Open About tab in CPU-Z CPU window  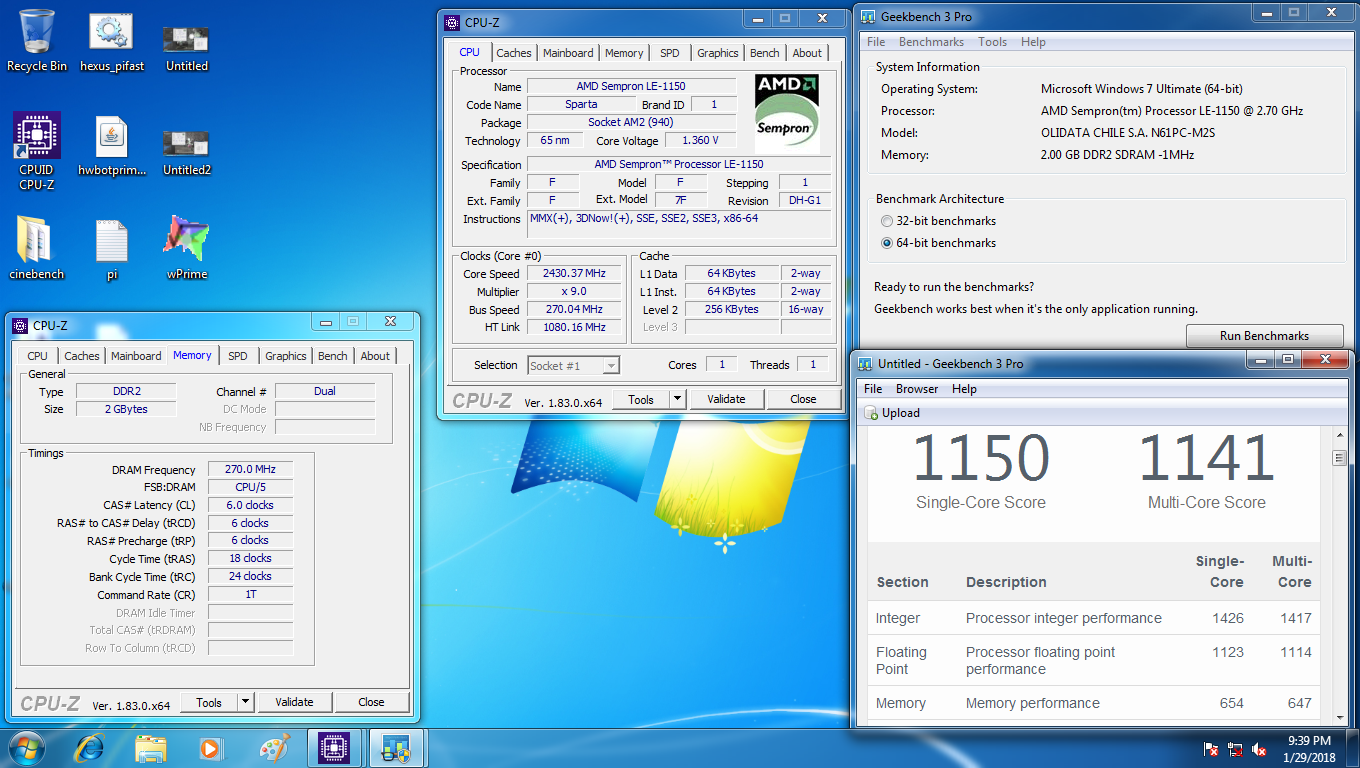[807, 53]
